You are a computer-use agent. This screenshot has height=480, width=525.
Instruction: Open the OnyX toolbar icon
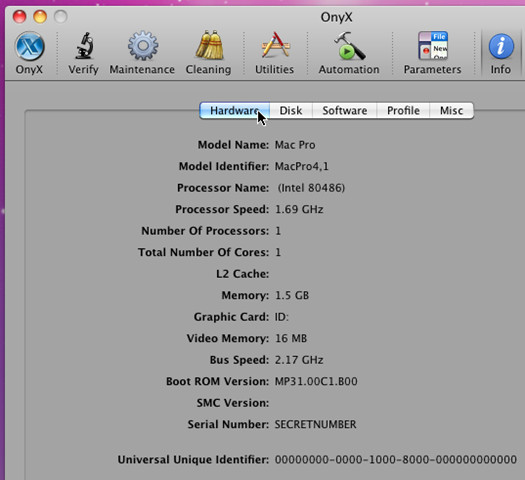29,53
